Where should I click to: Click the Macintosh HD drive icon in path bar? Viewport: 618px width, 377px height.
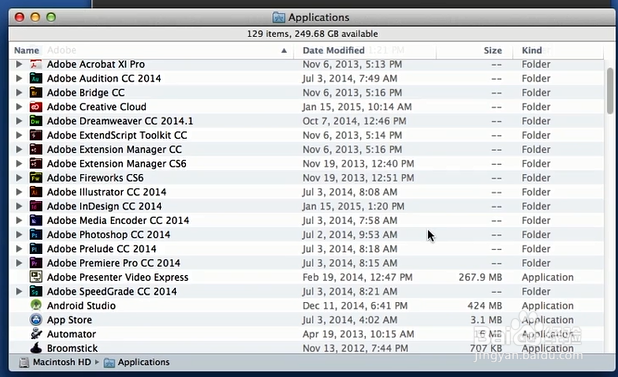tap(24, 362)
